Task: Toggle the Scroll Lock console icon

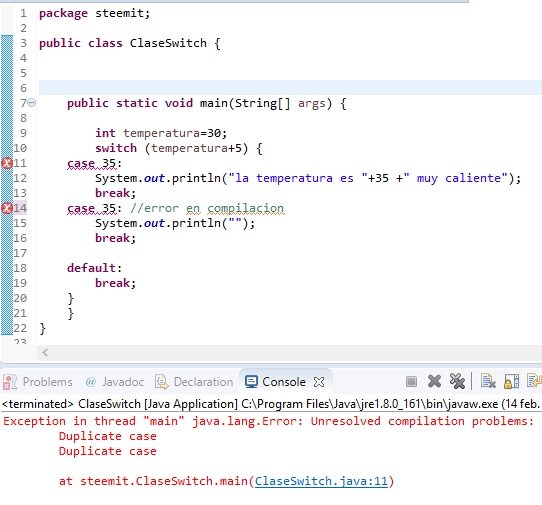Action: (511, 381)
